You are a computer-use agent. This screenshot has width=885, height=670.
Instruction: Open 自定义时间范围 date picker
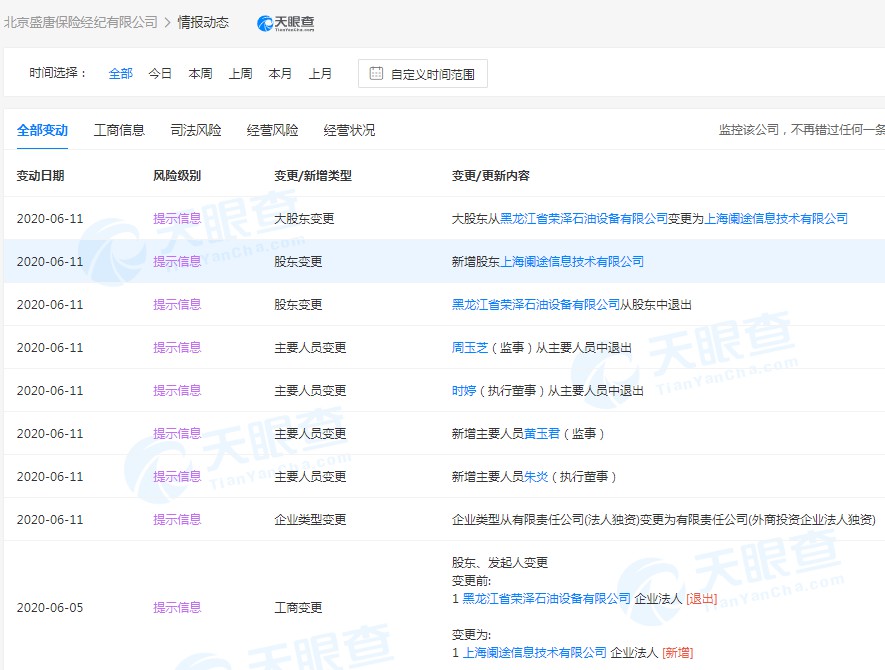tap(423, 73)
